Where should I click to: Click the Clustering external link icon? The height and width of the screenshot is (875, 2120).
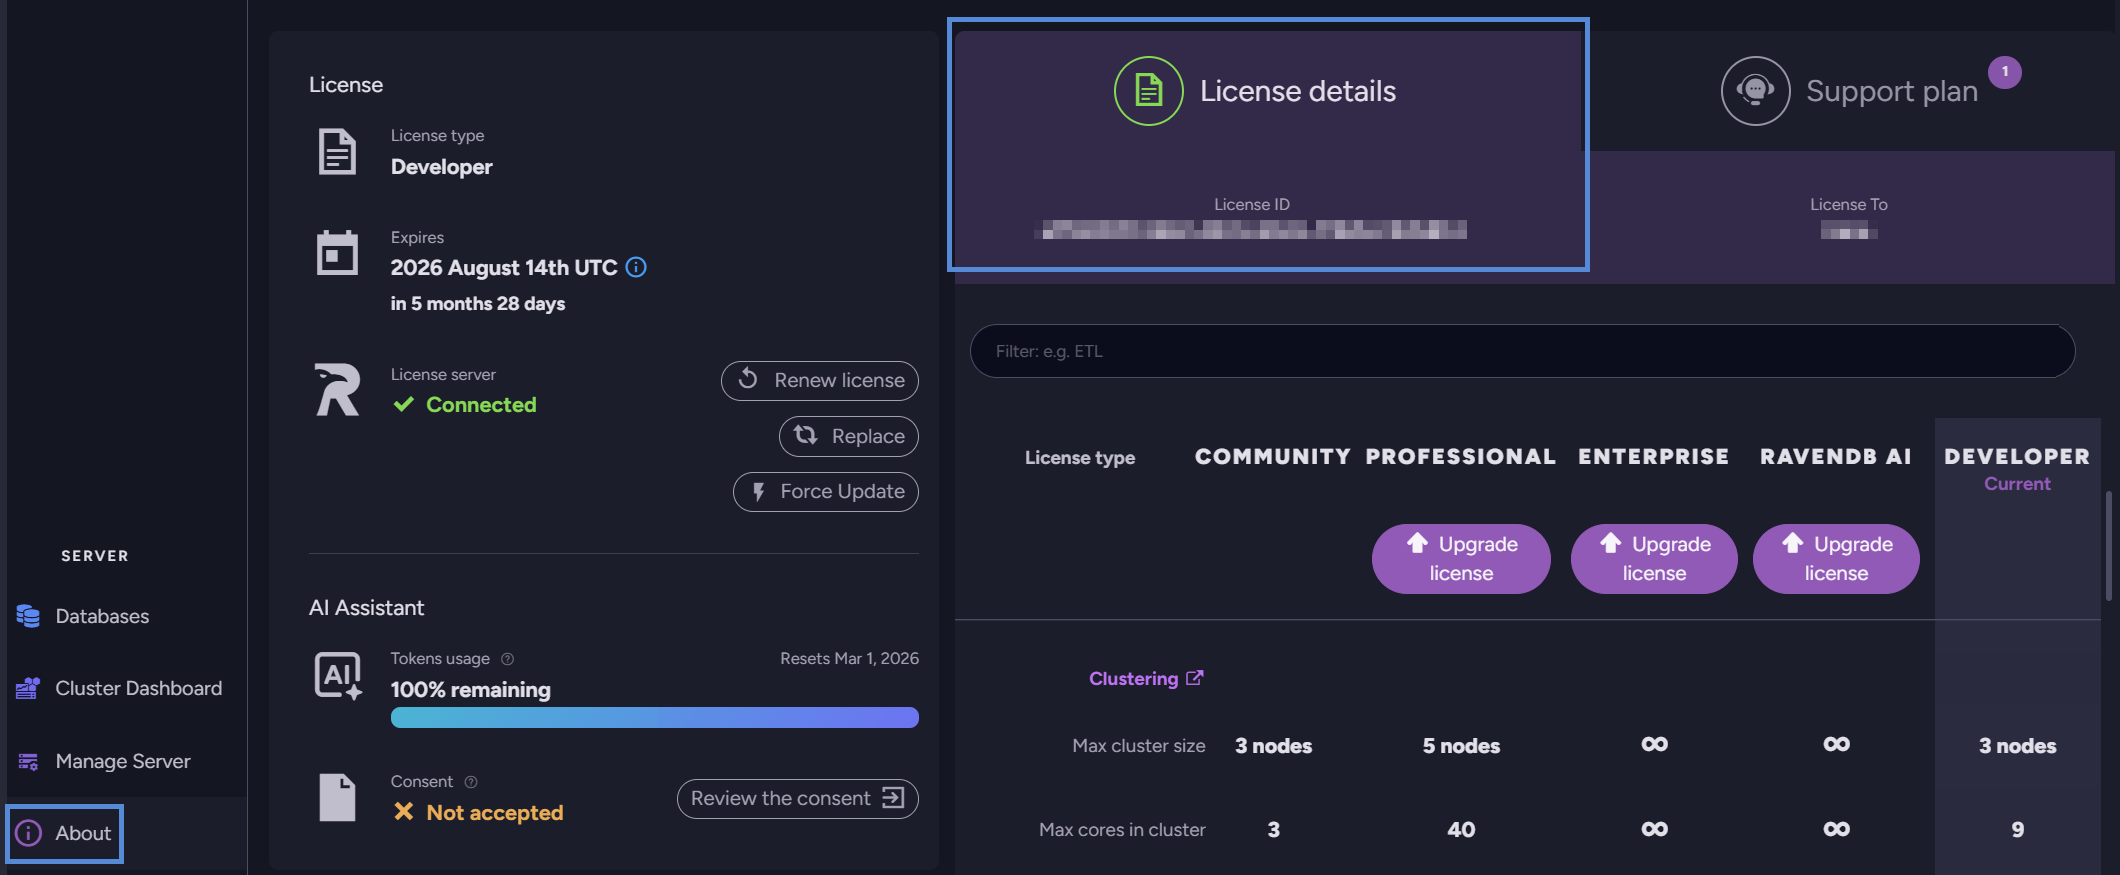pyautogui.click(x=1195, y=677)
